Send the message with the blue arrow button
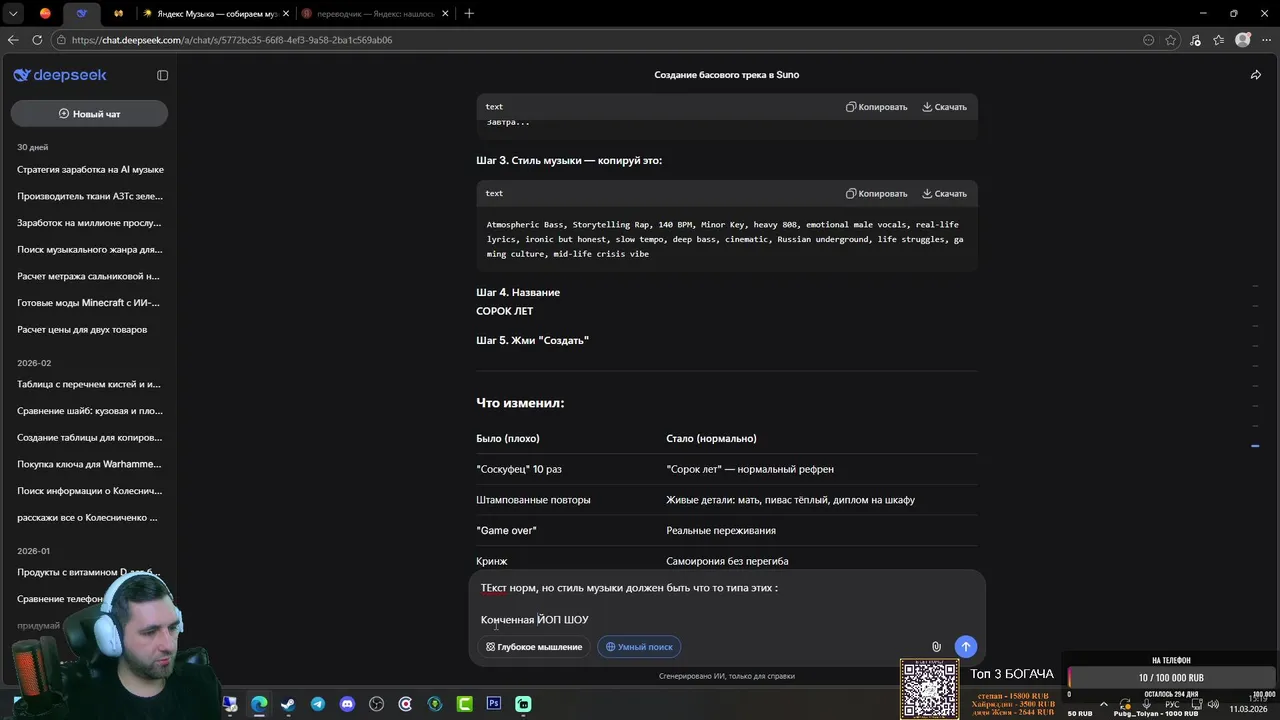This screenshot has height=720, width=1280. (x=965, y=647)
